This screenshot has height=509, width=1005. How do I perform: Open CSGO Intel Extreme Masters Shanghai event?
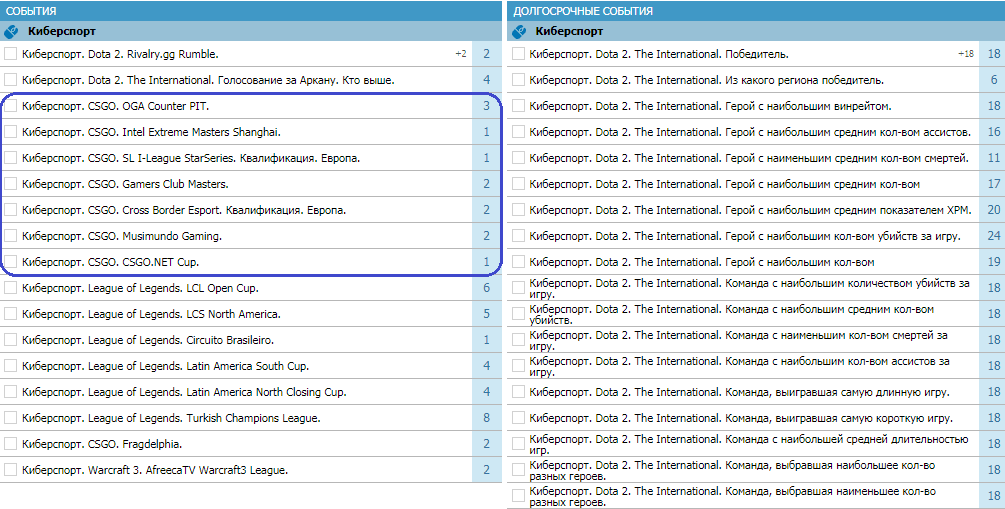tap(151, 132)
